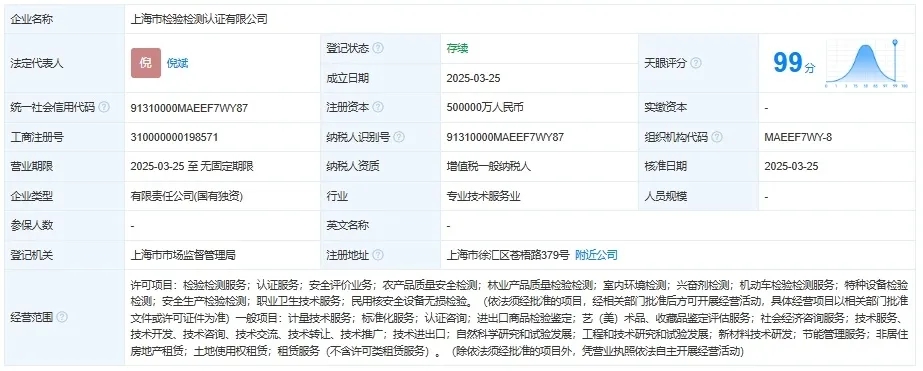
Task: Click taxpayer ID value beside 纳税人识别号
Action: pos(505,137)
